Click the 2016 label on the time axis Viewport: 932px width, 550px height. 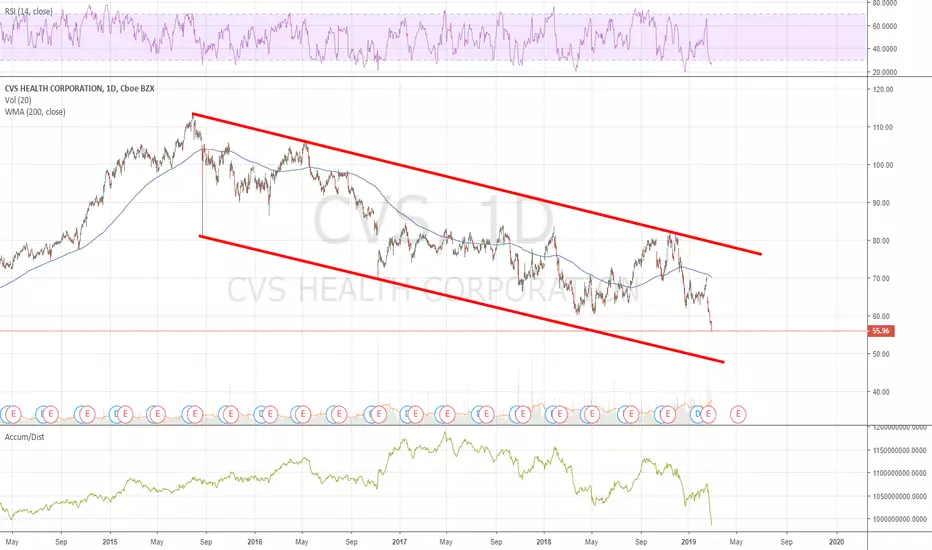tap(254, 542)
